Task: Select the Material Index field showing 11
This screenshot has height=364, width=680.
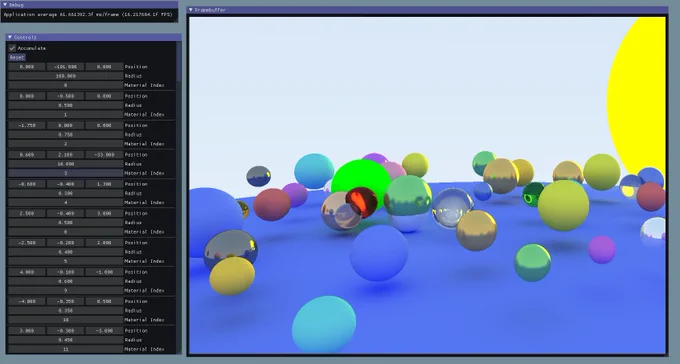Action: click(x=65, y=349)
